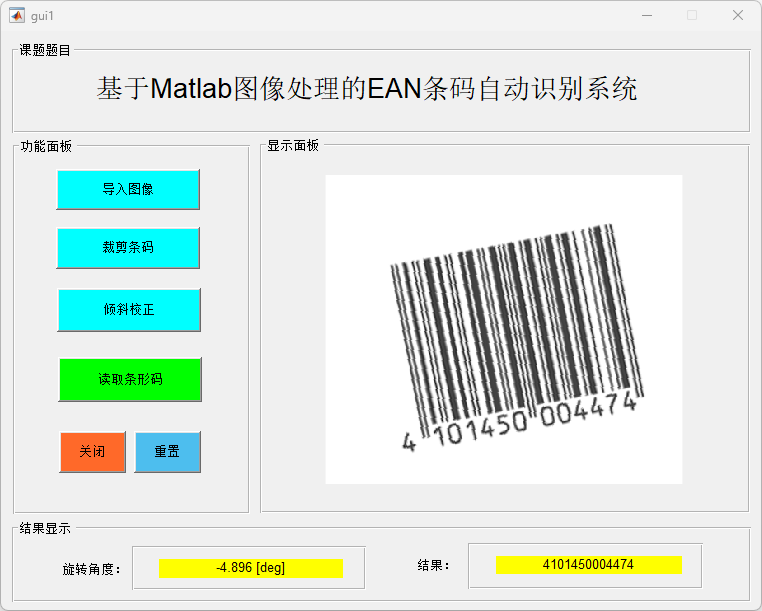762x611 pixels.
Task: Click the 旋转角度 label text
Action: click(x=91, y=569)
